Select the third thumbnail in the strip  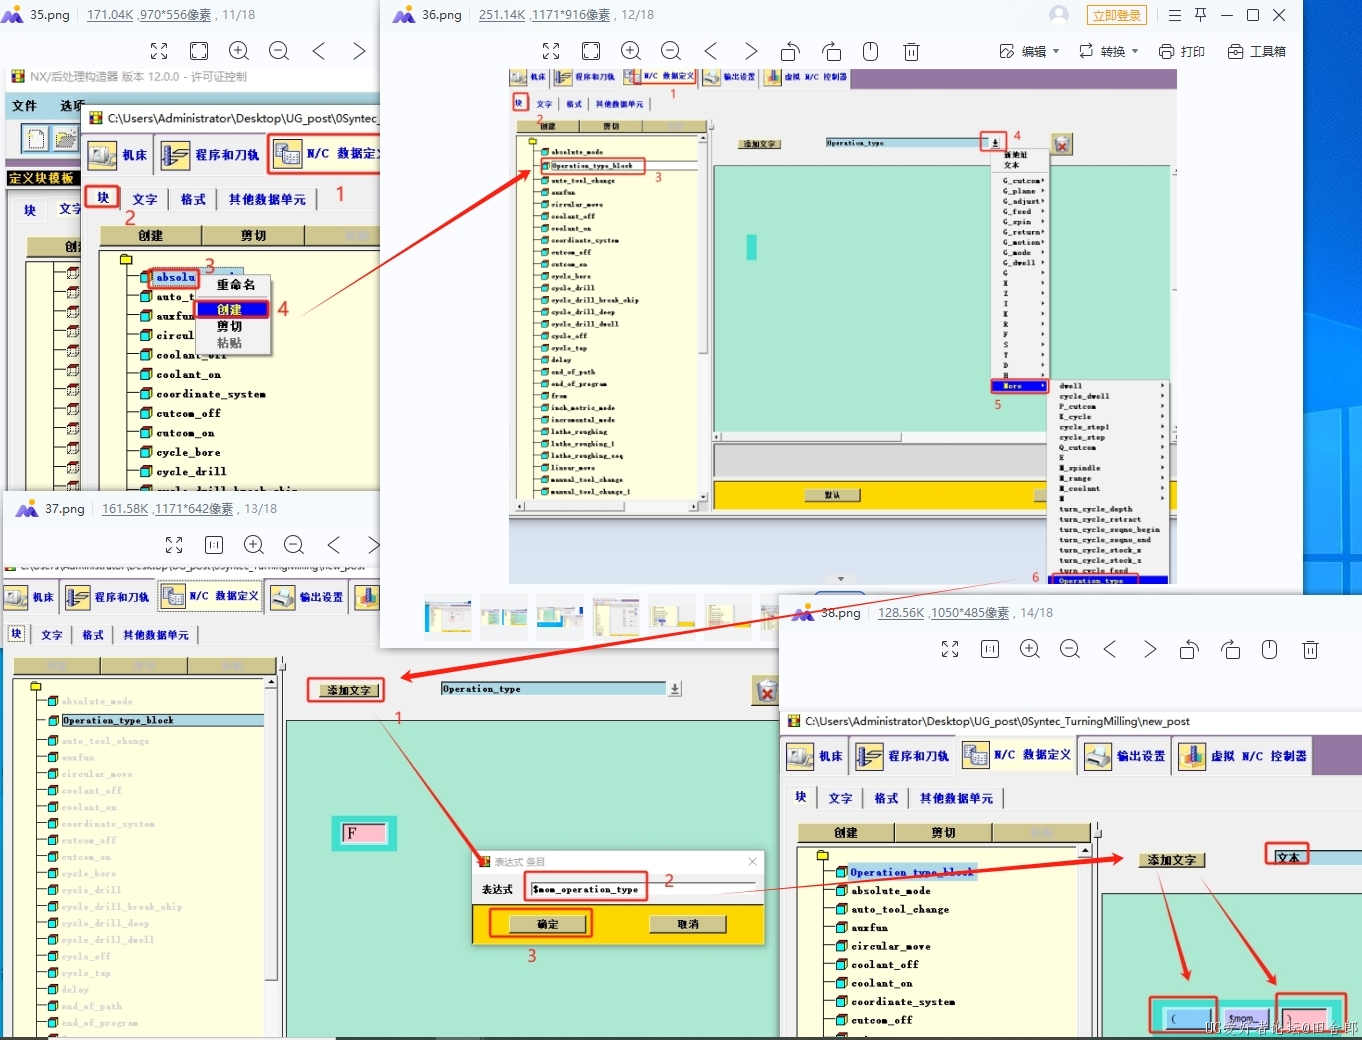(560, 616)
